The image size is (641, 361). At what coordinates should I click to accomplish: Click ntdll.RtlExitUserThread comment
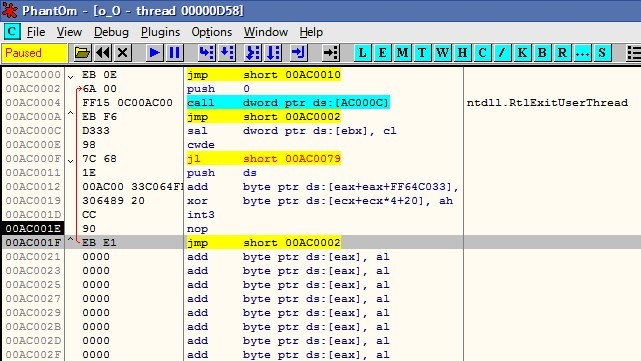click(x=547, y=103)
